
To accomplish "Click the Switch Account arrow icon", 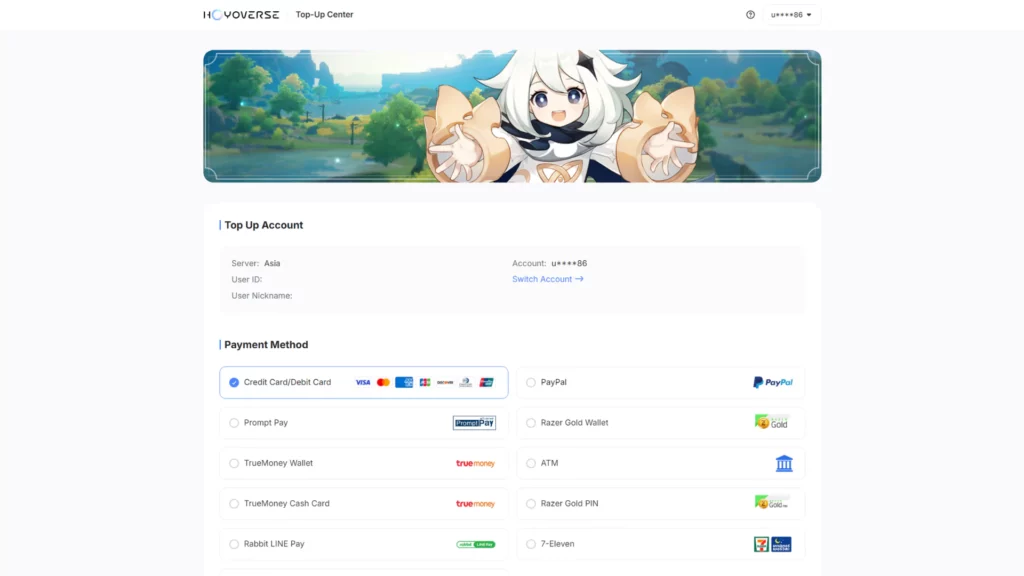I will click(579, 279).
